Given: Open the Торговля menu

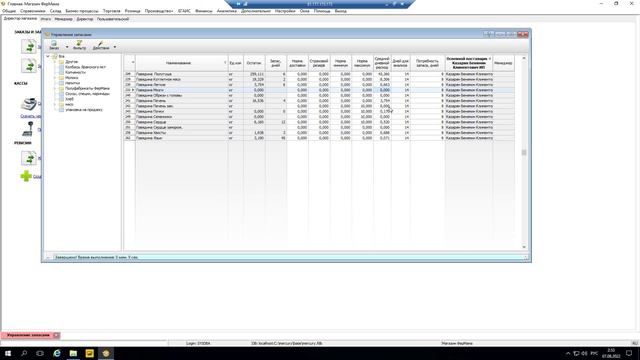Looking at the screenshot, I should pyautogui.click(x=112, y=11).
